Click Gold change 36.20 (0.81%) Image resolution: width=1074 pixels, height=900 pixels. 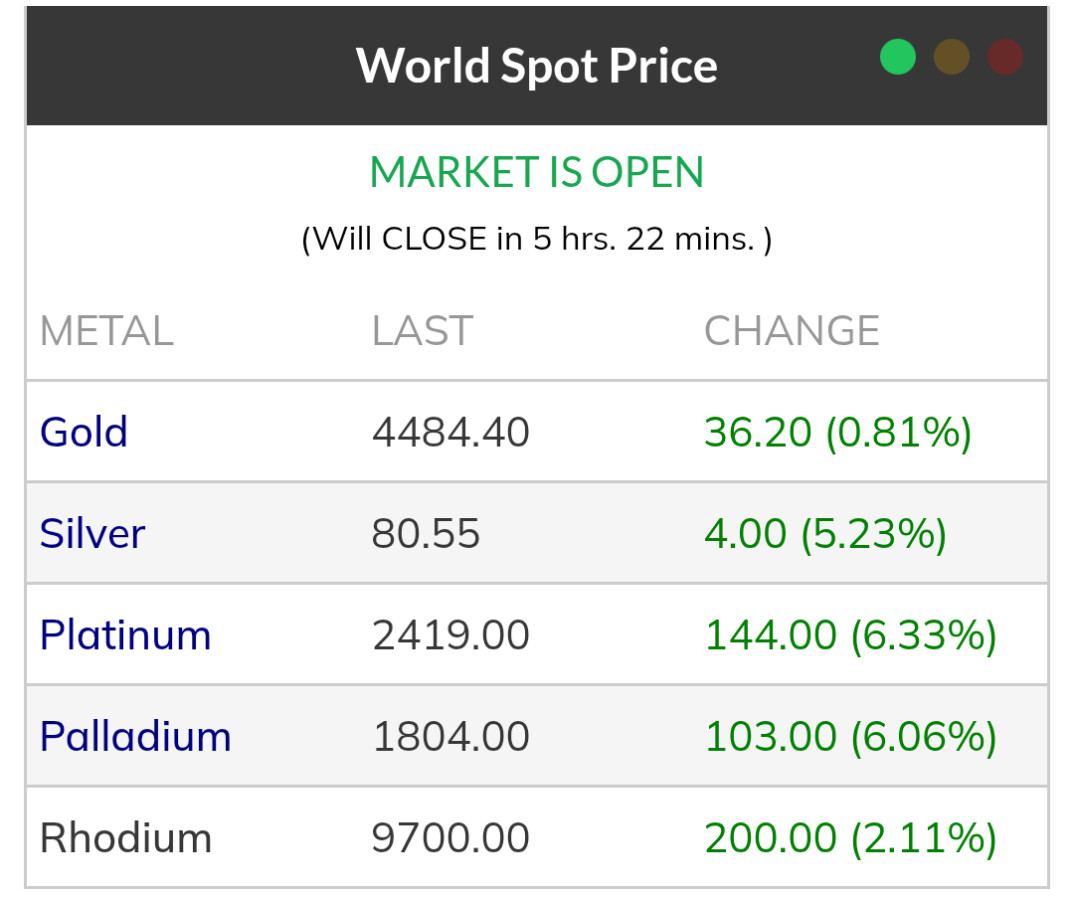[x=837, y=433]
